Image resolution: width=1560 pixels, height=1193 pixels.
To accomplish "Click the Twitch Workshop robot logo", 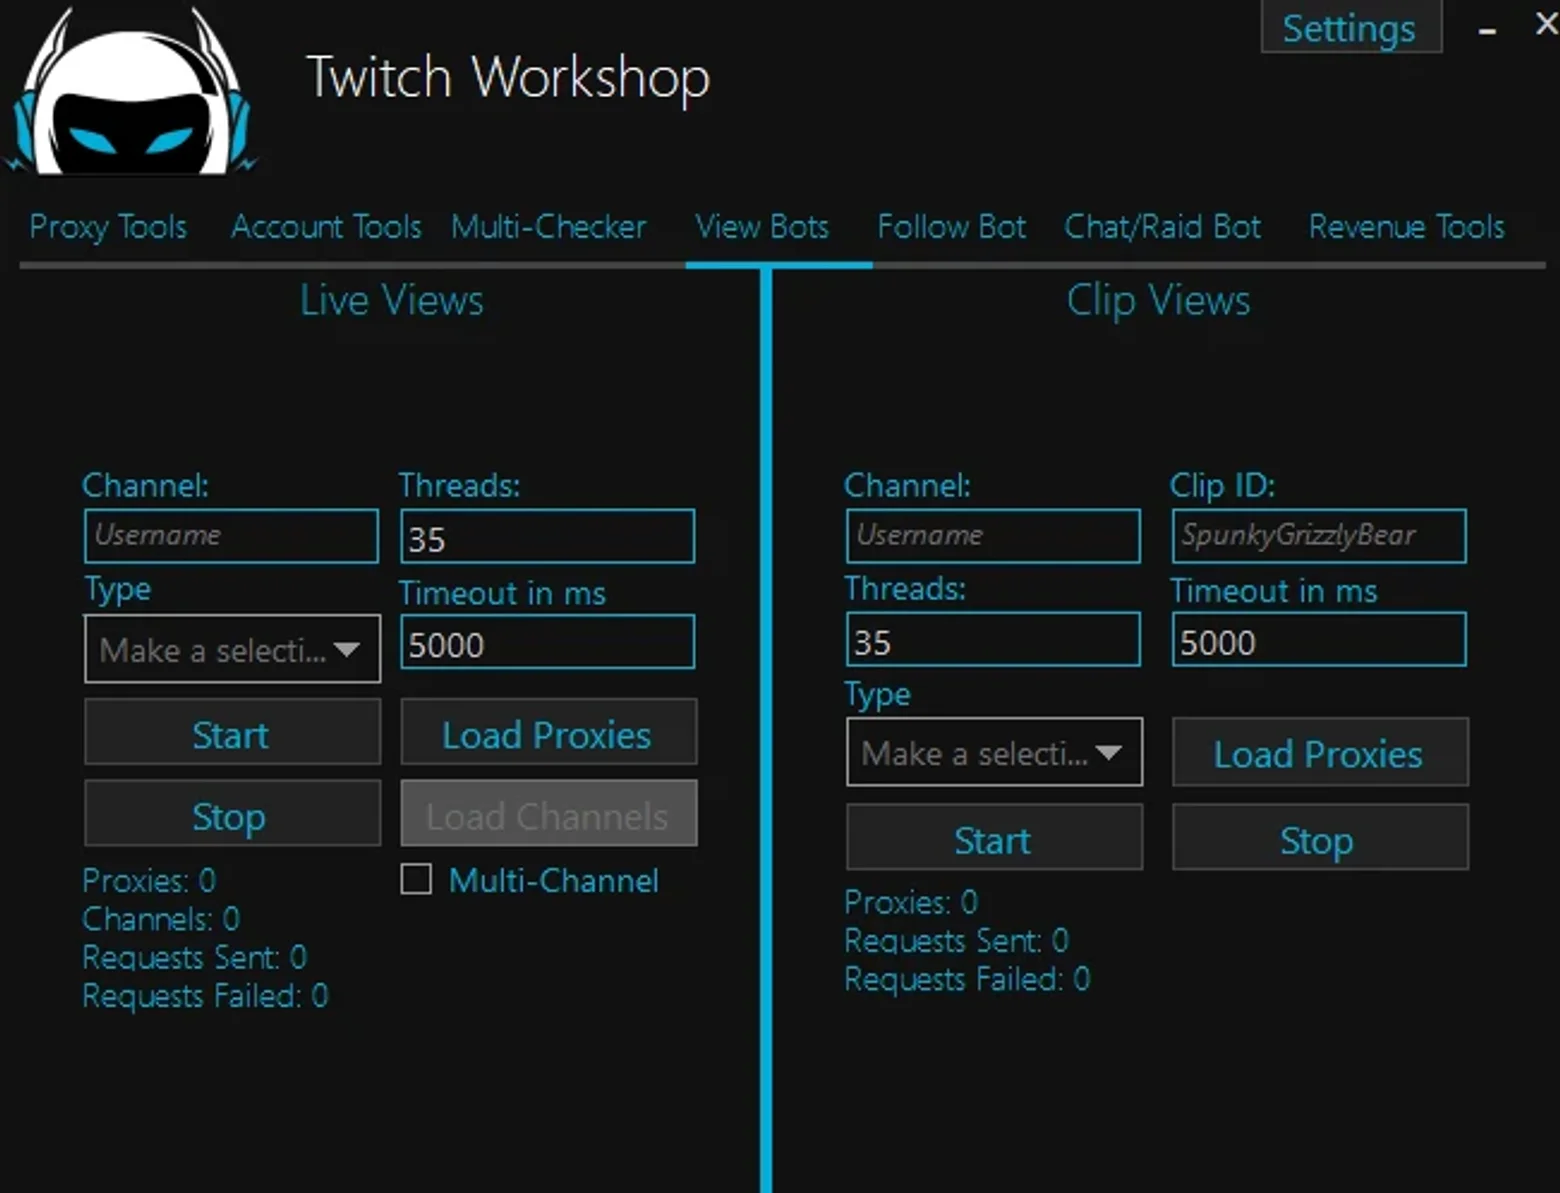I will pyautogui.click(x=130, y=92).
